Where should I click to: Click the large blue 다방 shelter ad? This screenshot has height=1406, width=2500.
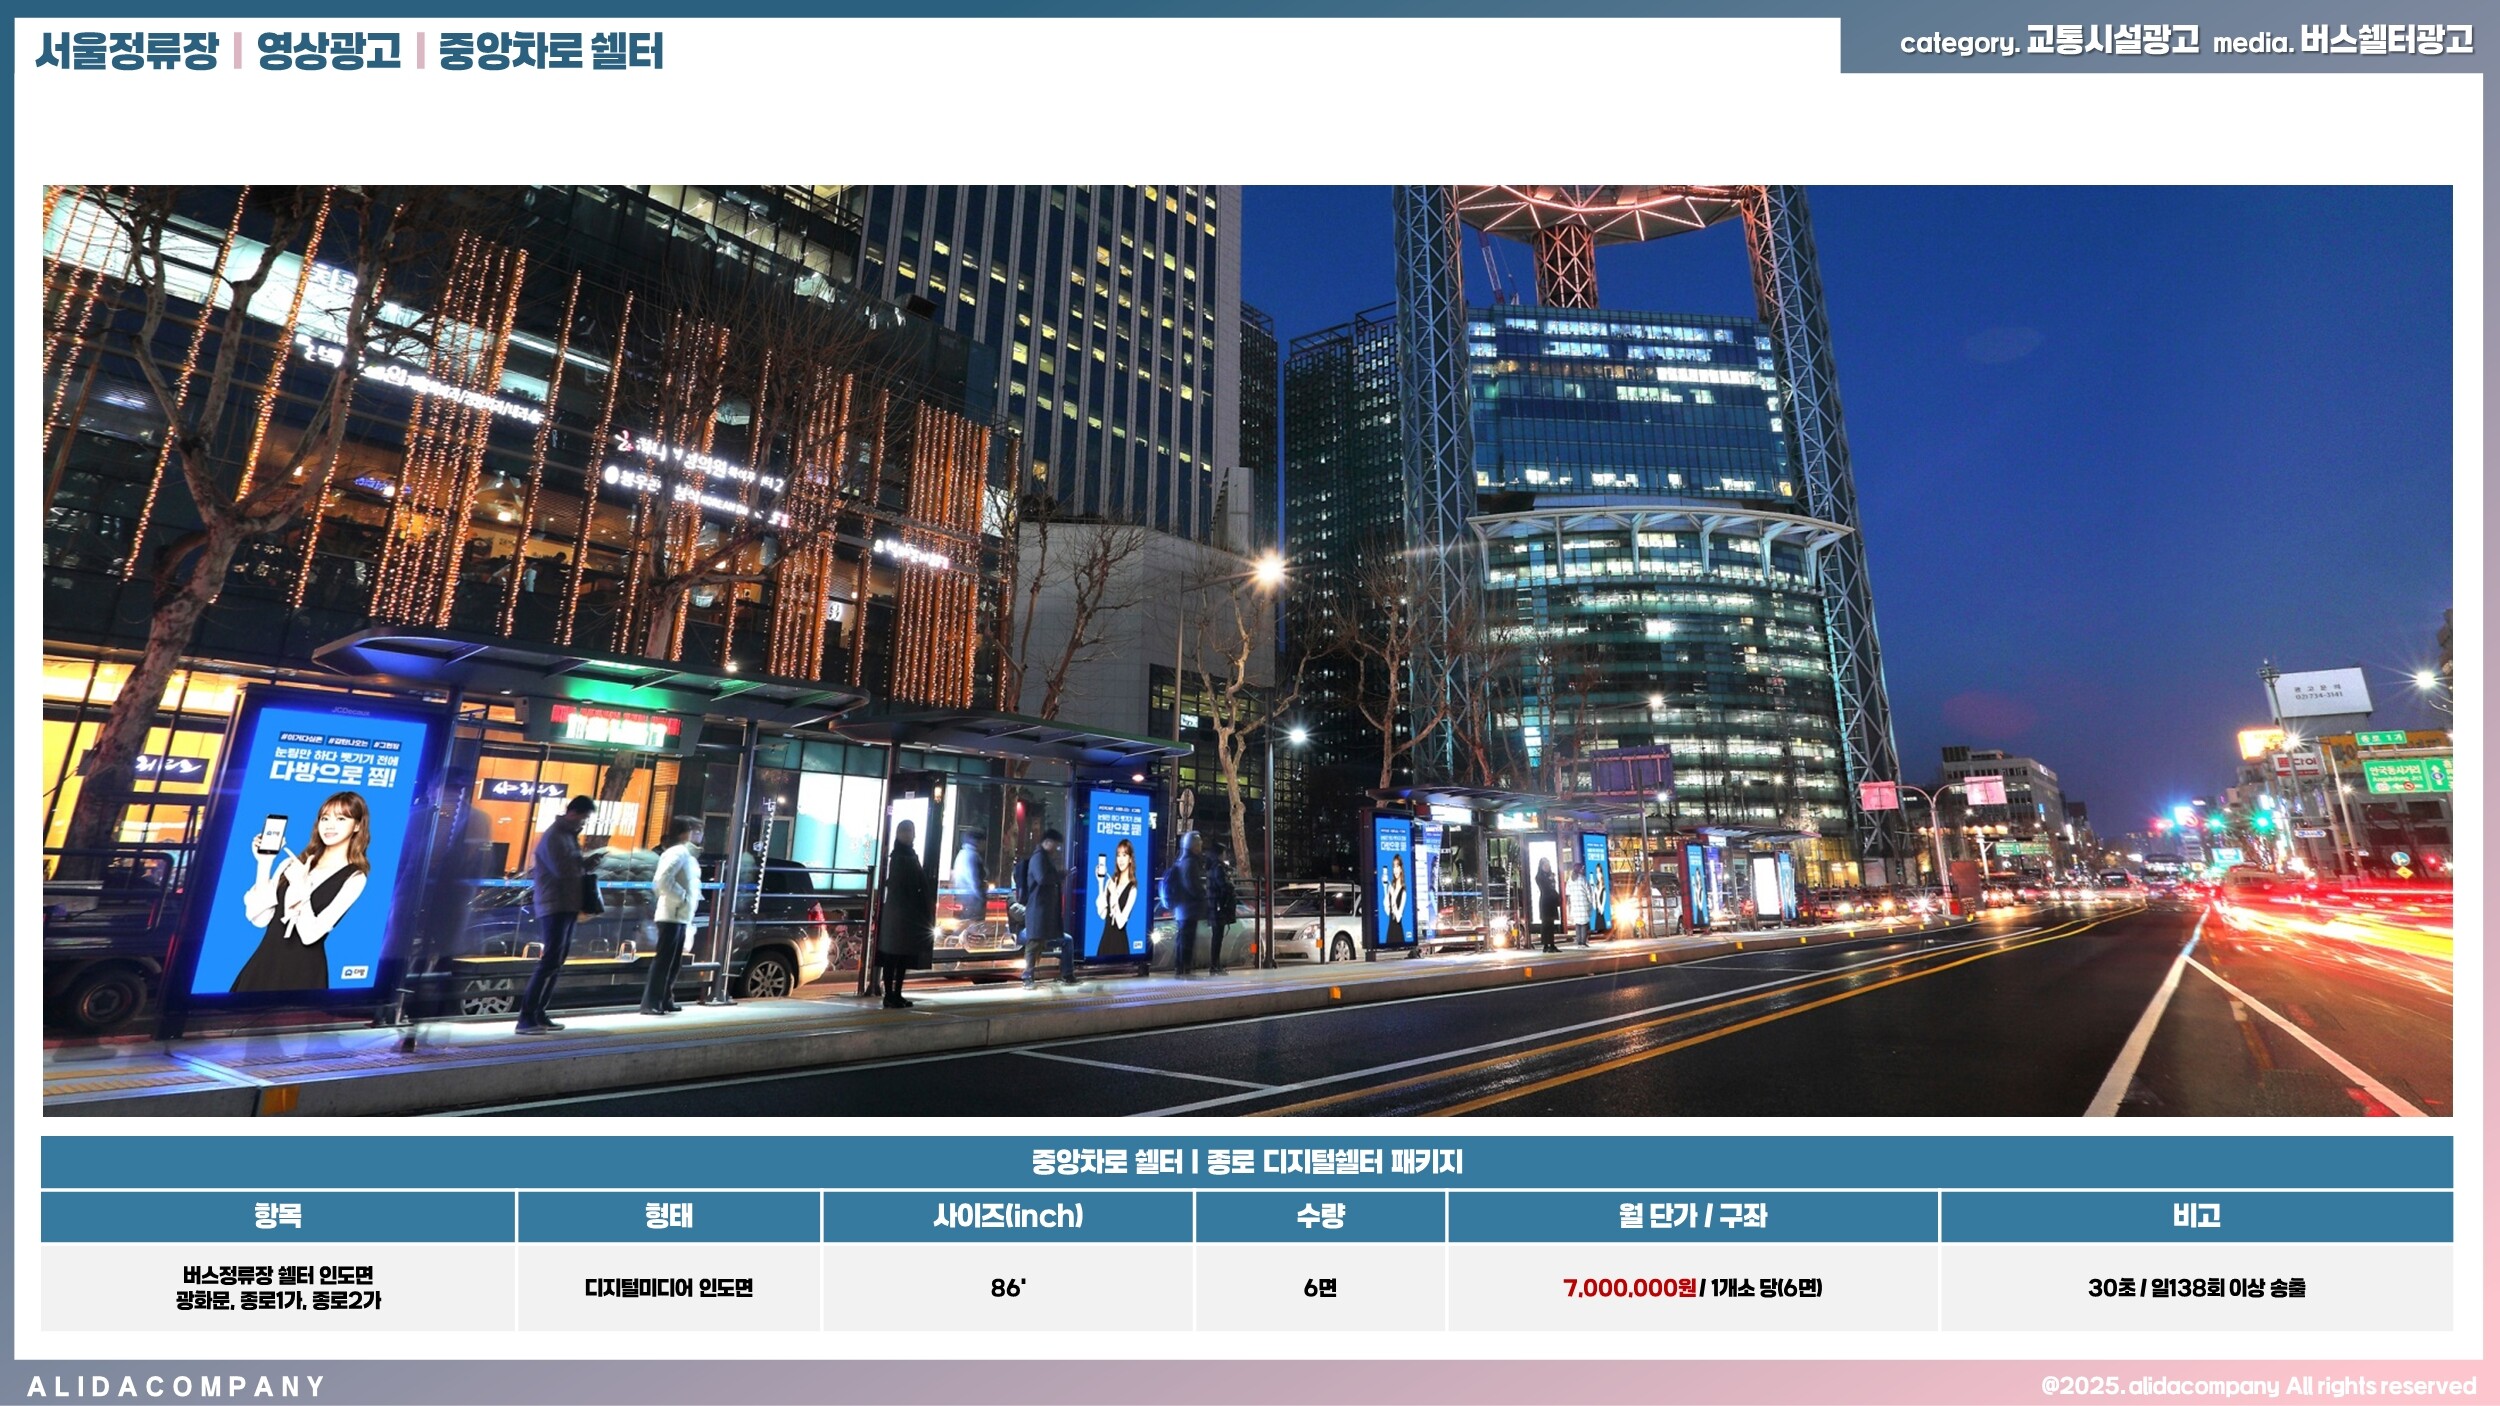click(x=308, y=850)
